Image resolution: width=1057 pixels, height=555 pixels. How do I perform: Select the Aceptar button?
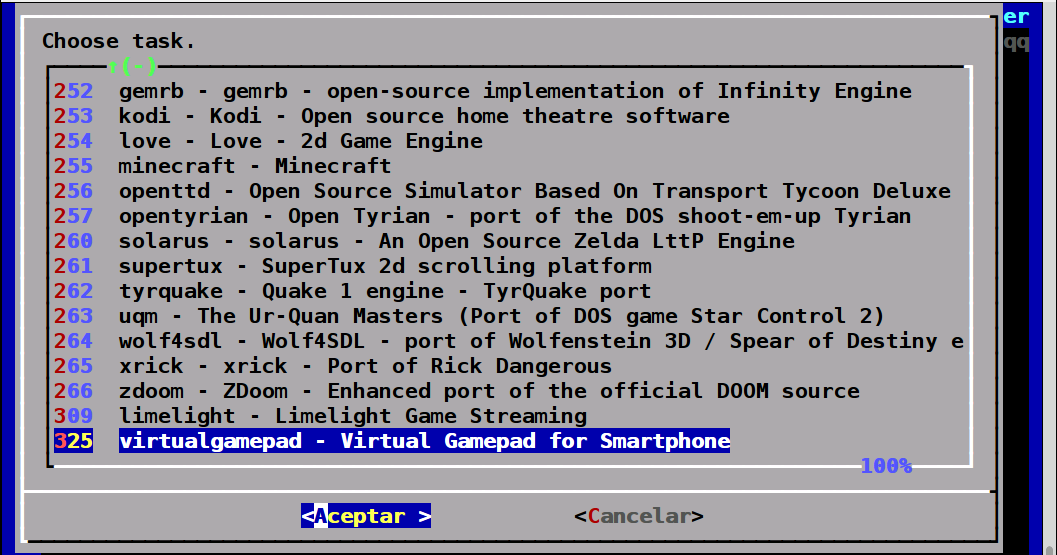point(366,516)
